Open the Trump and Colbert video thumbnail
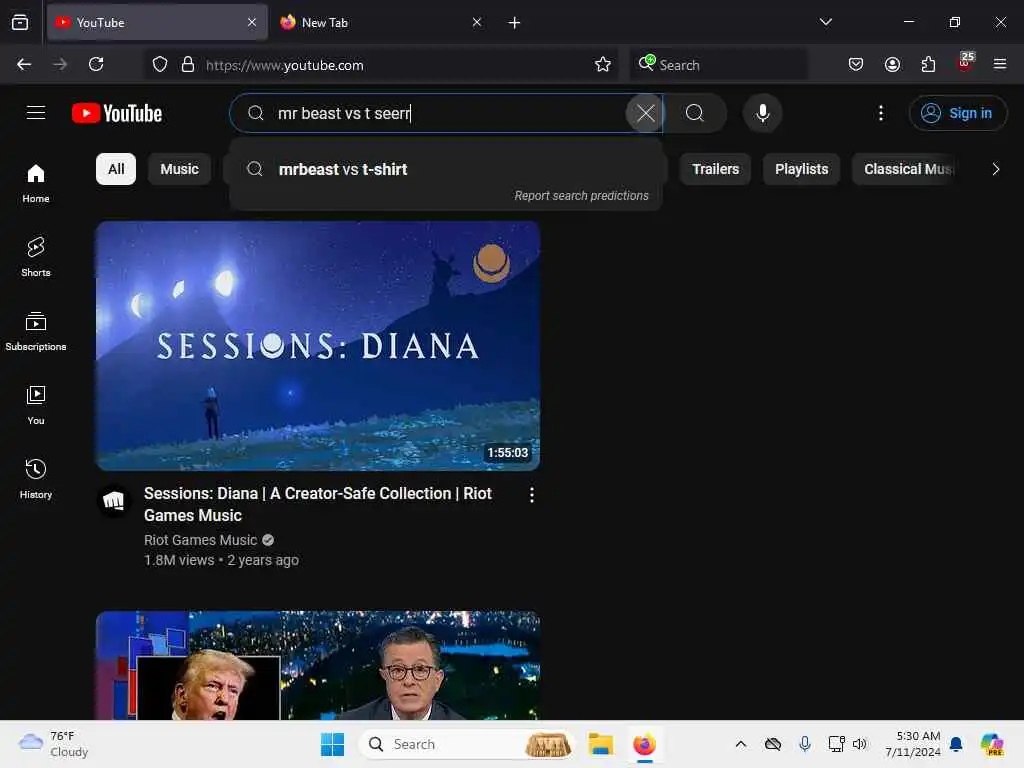The height and width of the screenshot is (768, 1024). coord(318,665)
